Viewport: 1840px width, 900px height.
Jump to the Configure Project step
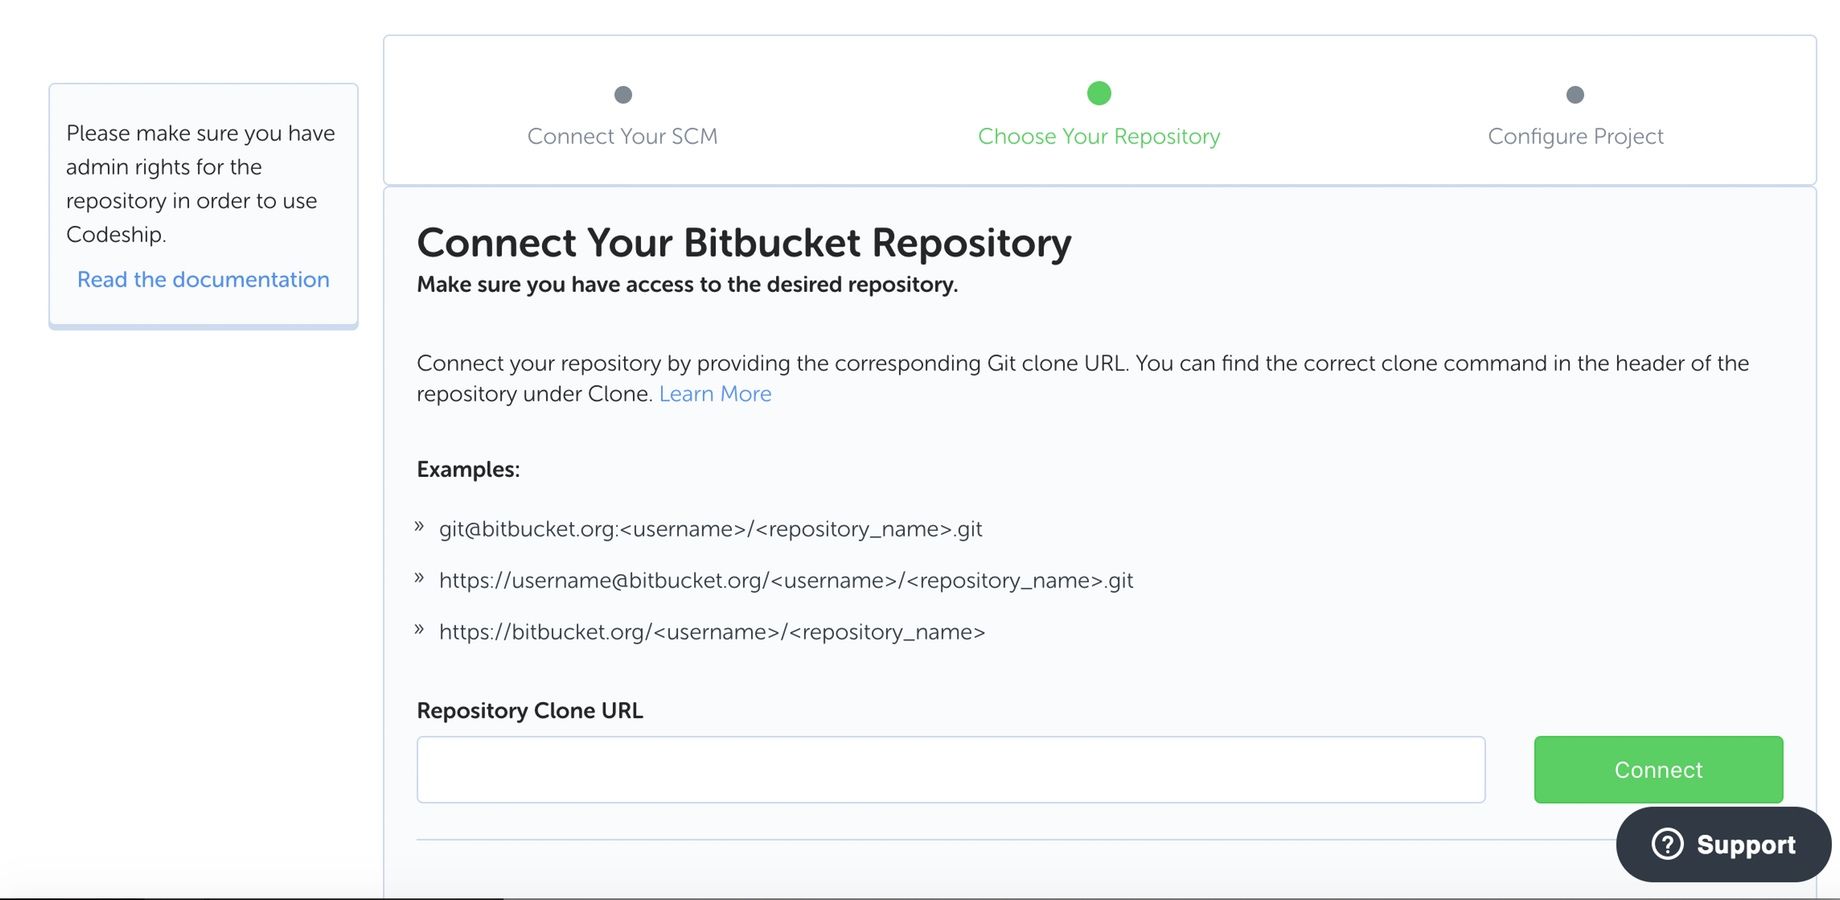pyautogui.click(x=1575, y=136)
